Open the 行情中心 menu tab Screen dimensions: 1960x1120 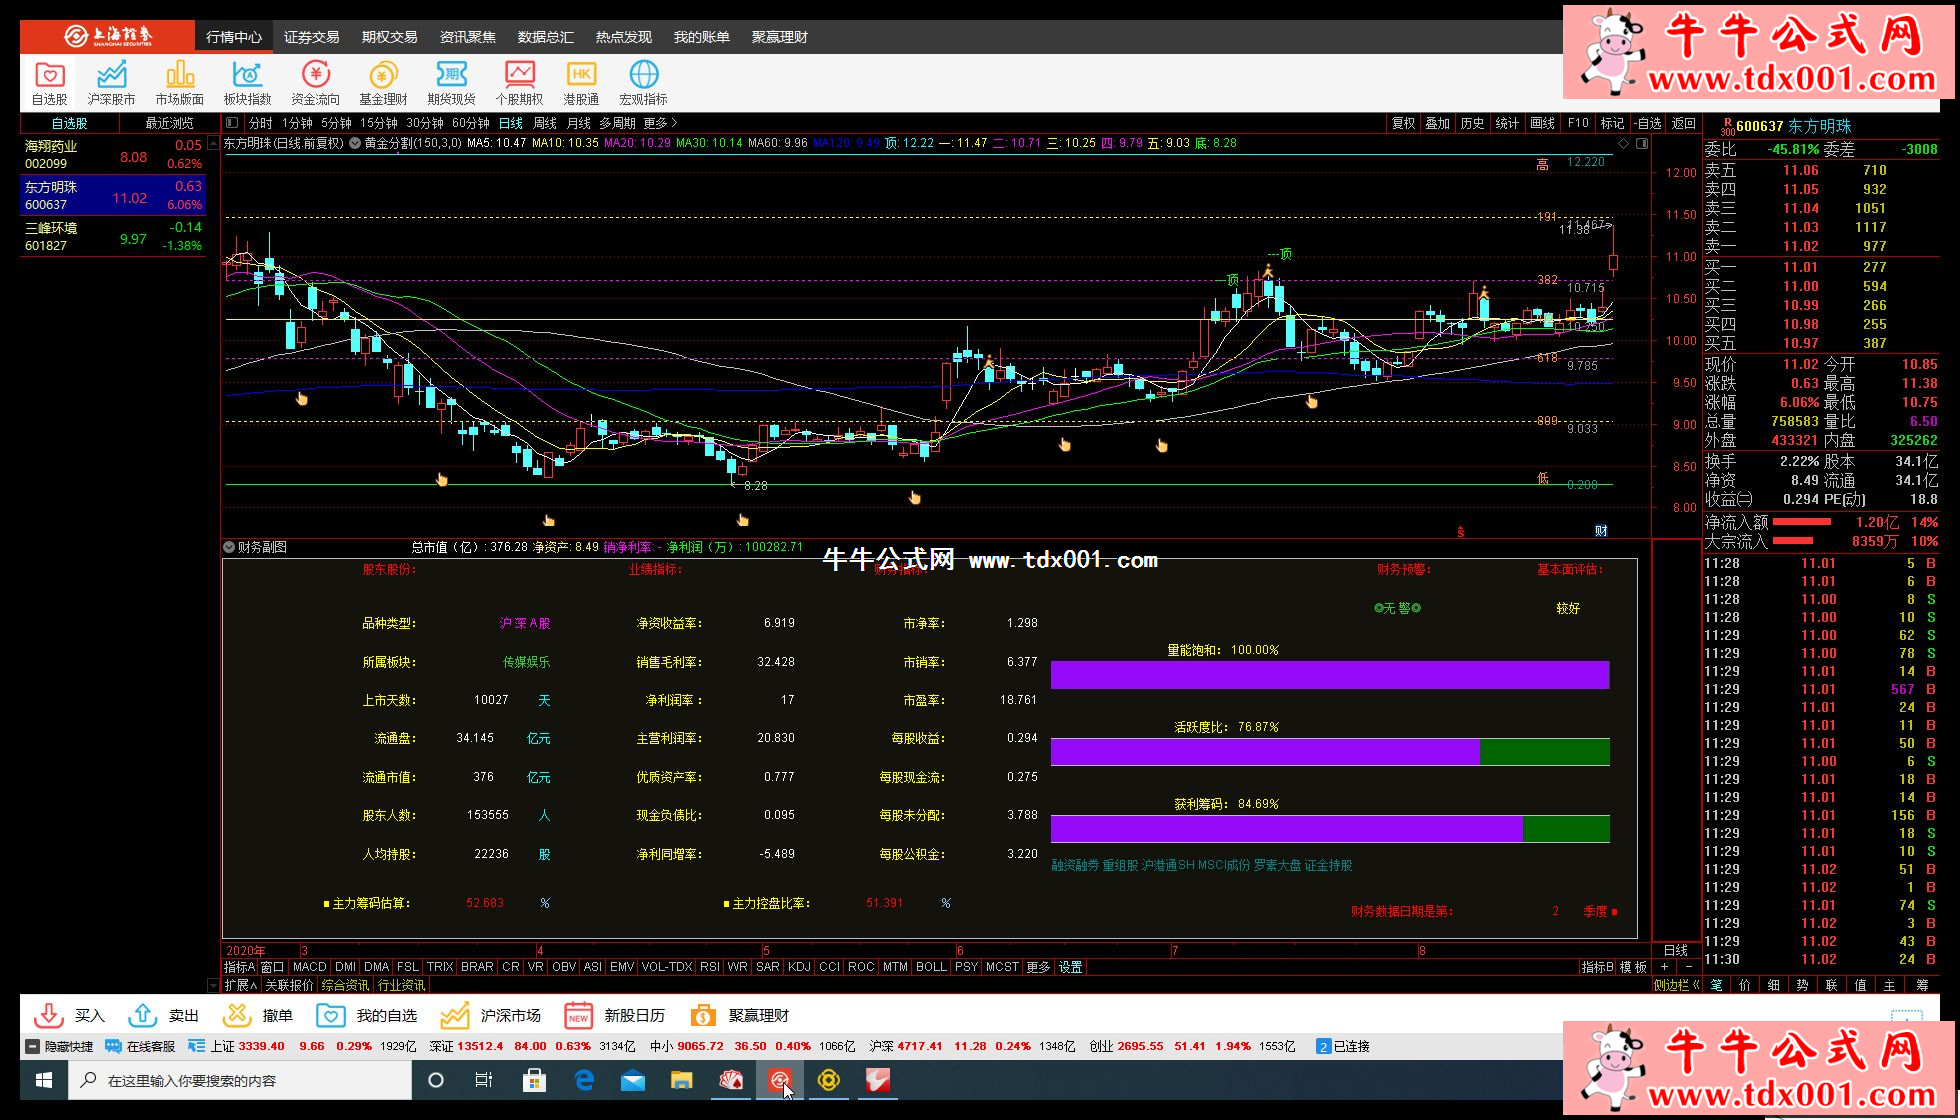point(234,37)
